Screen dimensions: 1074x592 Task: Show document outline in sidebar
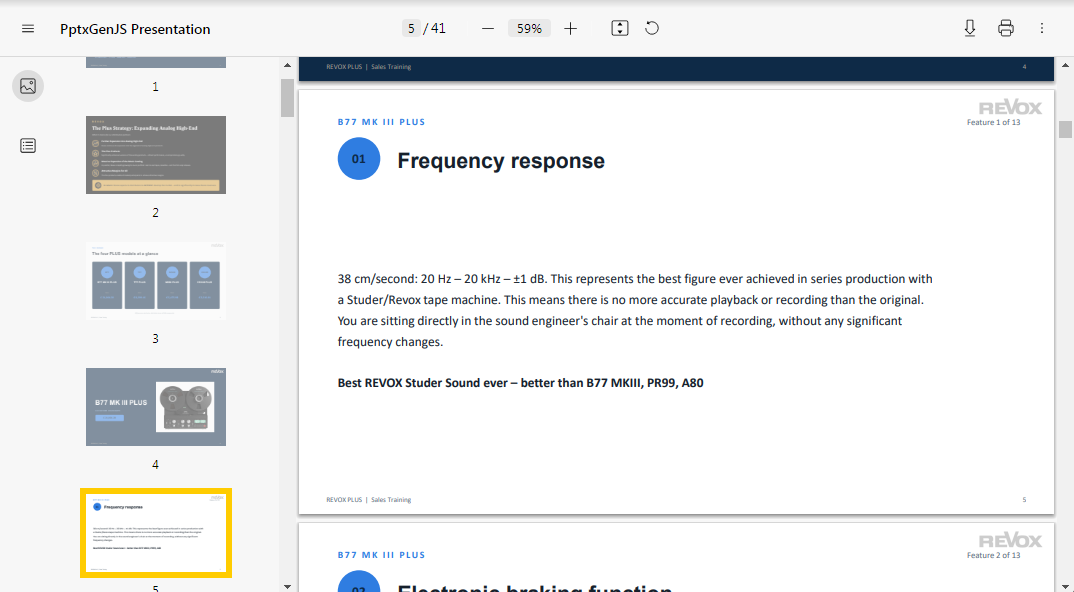[x=28, y=145]
